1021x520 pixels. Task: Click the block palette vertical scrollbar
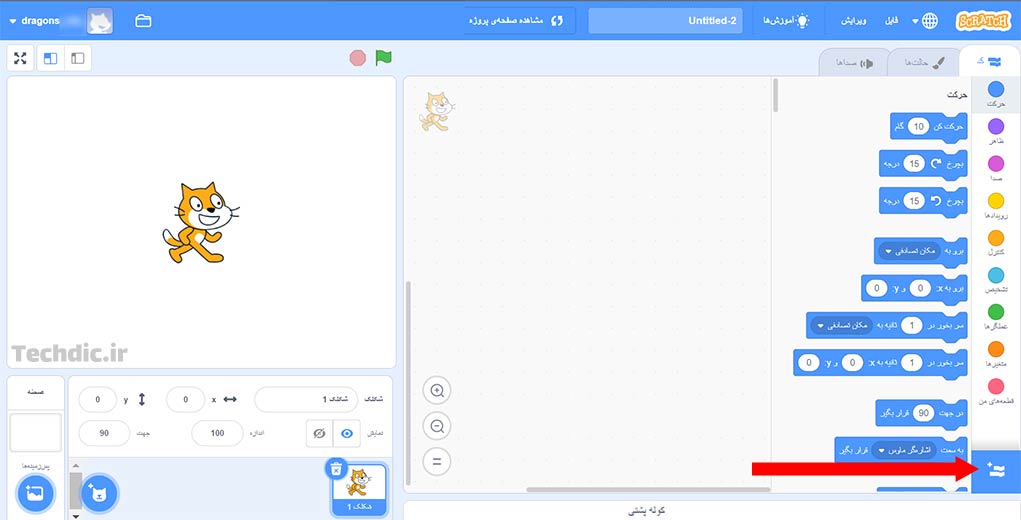tap(775, 95)
